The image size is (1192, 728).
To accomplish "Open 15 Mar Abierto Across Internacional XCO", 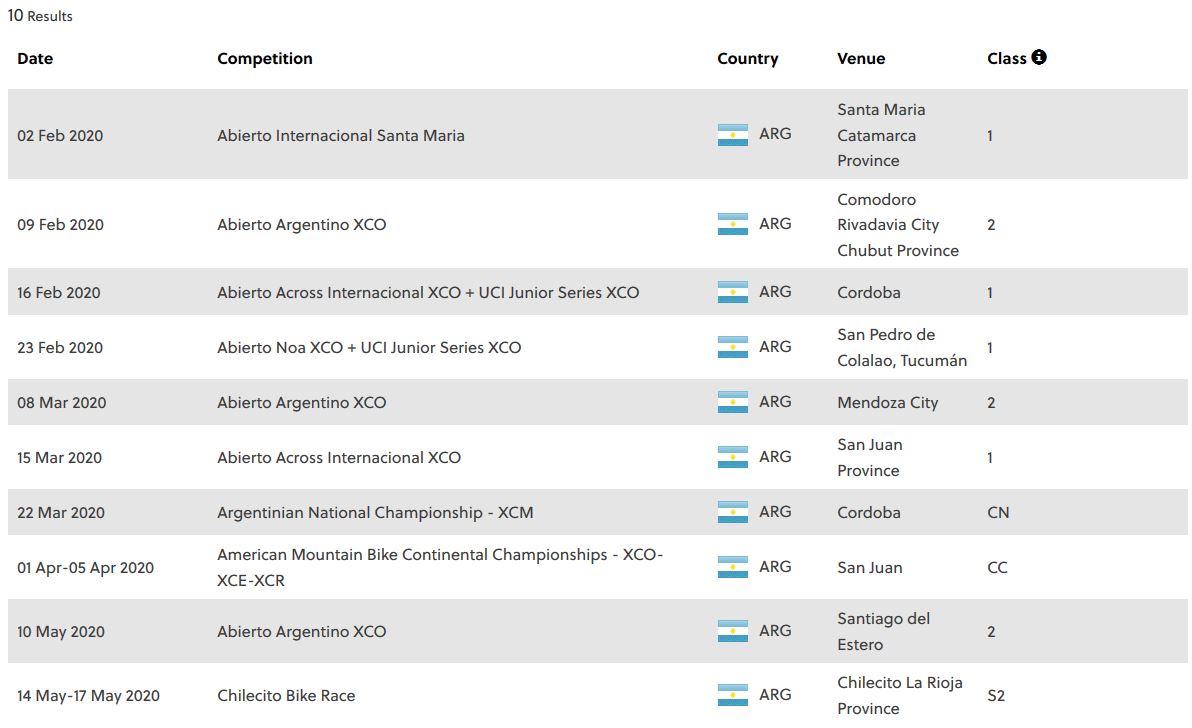I will (339, 457).
